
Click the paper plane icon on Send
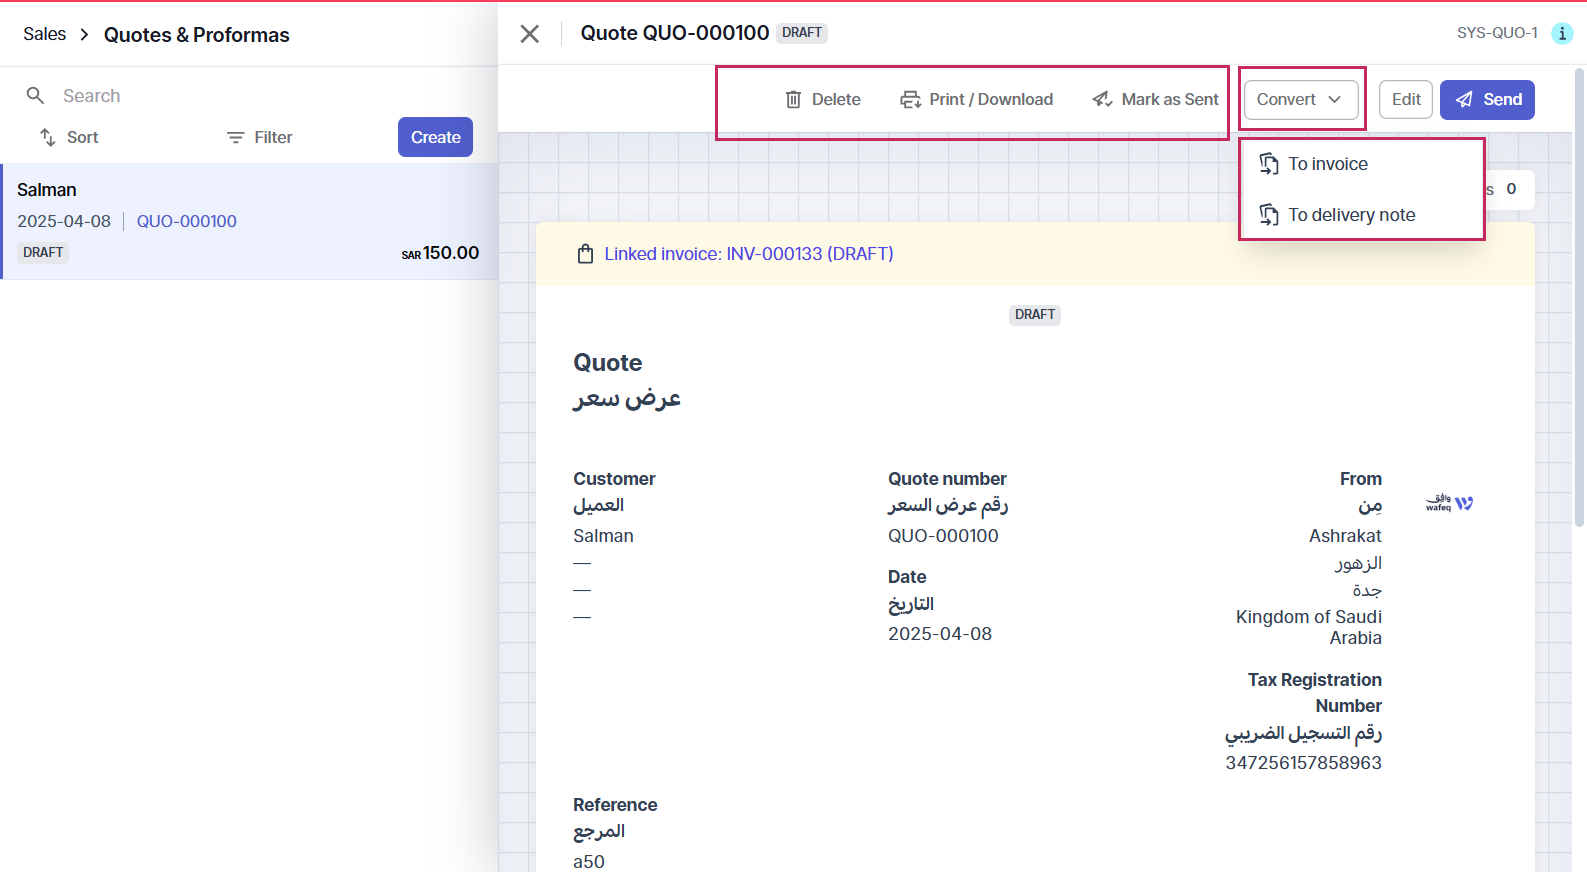click(1464, 99)
